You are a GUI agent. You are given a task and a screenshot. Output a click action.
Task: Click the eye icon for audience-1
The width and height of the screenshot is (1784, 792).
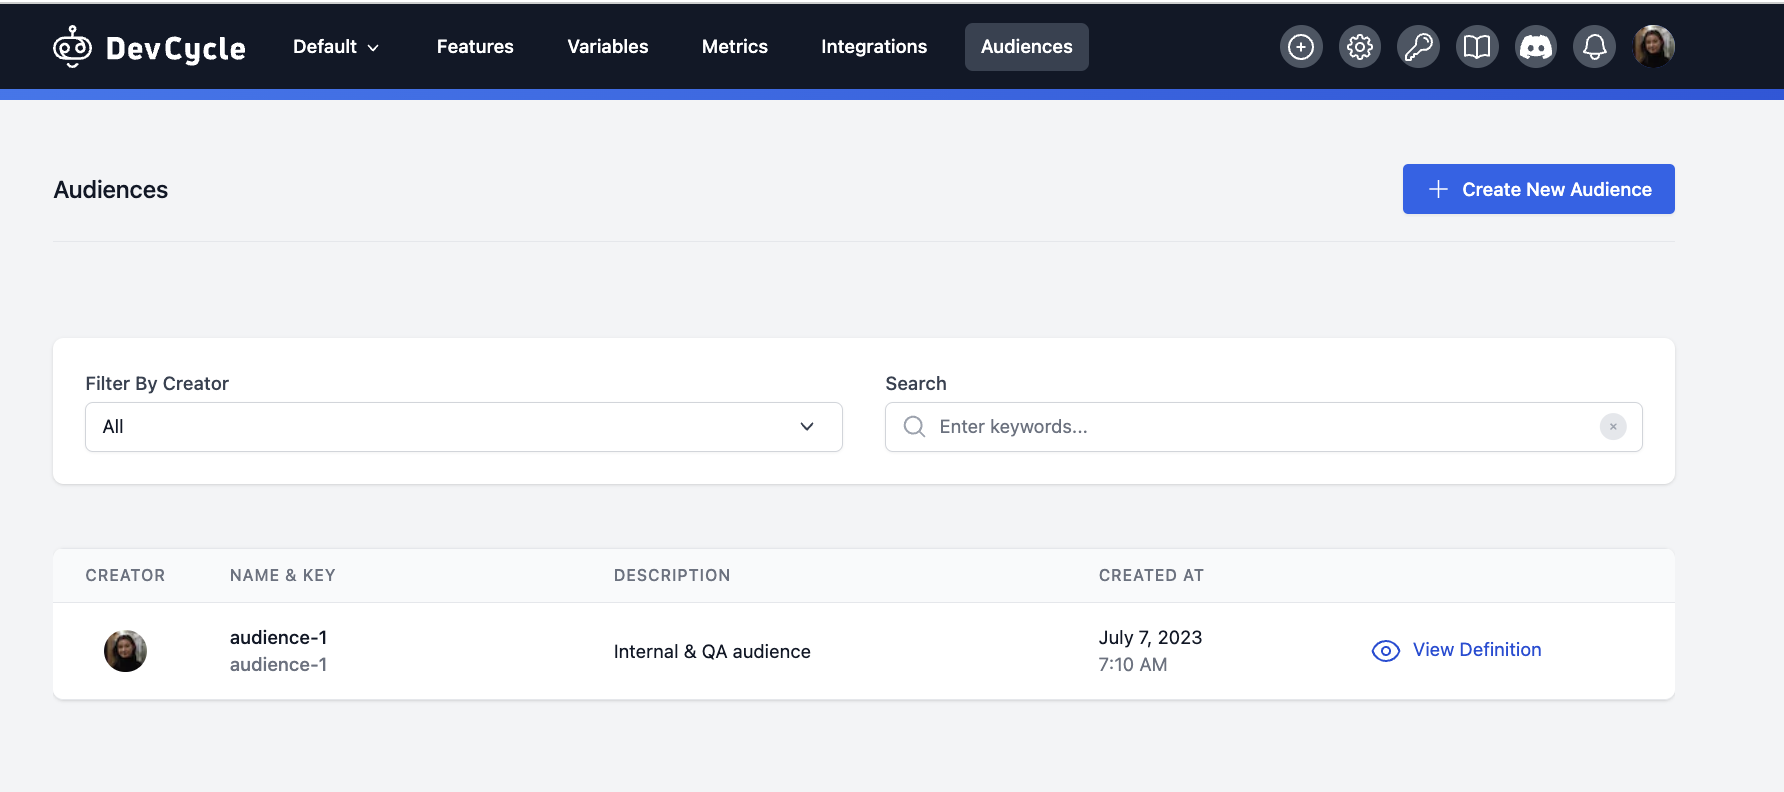click(1385, 651)
